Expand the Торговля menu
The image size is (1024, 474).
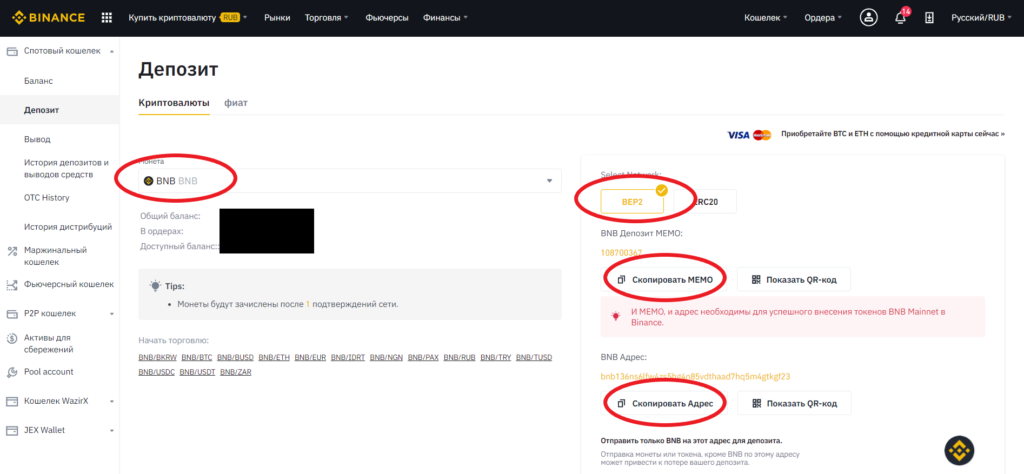[327, 18]
